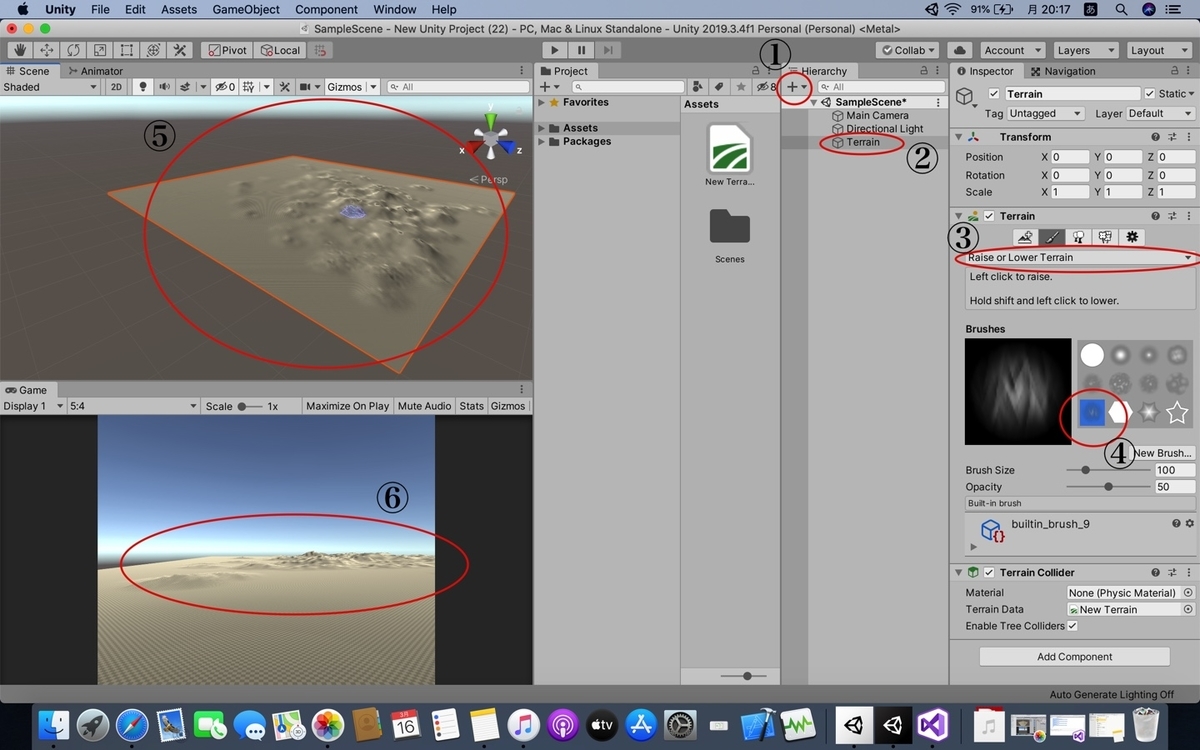Toggle Mute Audio in Game view

(x=424, y=406)
